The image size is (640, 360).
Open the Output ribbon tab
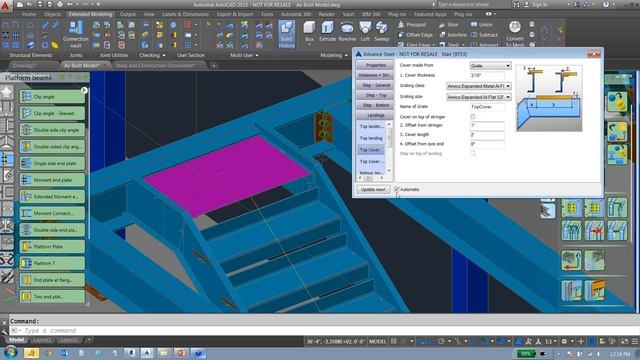(127, 14)
